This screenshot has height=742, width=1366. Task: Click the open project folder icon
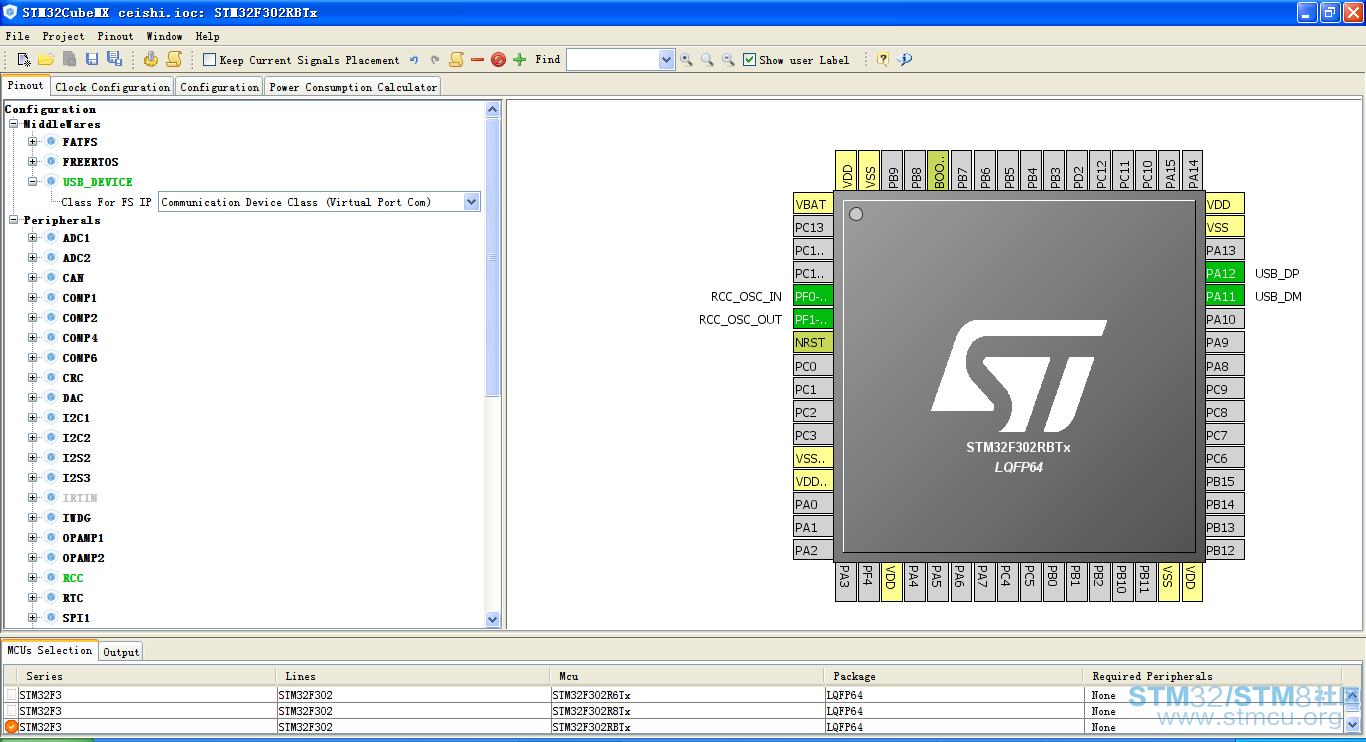pyautogui.click(x=46, y=60)
